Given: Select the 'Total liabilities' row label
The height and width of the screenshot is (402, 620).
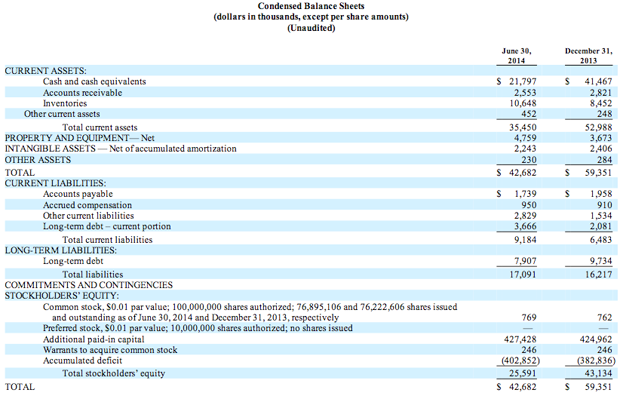Looking at the screenshot, I should (x=93, y=275).
